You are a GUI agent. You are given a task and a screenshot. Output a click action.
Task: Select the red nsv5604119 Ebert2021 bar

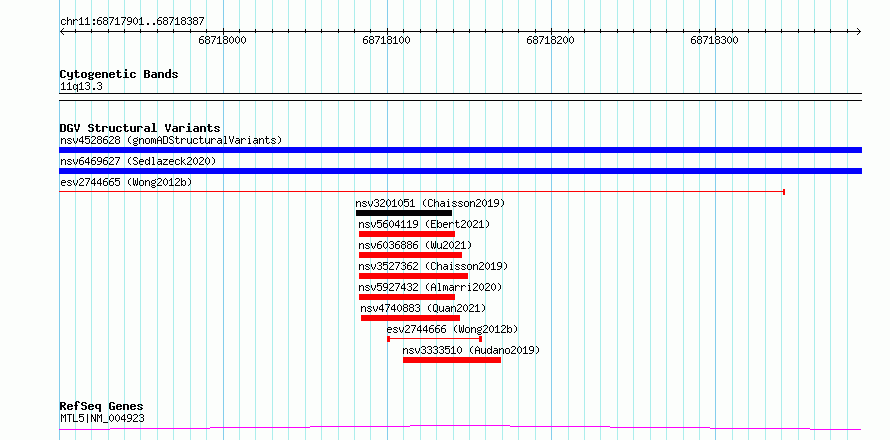(407, 234)
